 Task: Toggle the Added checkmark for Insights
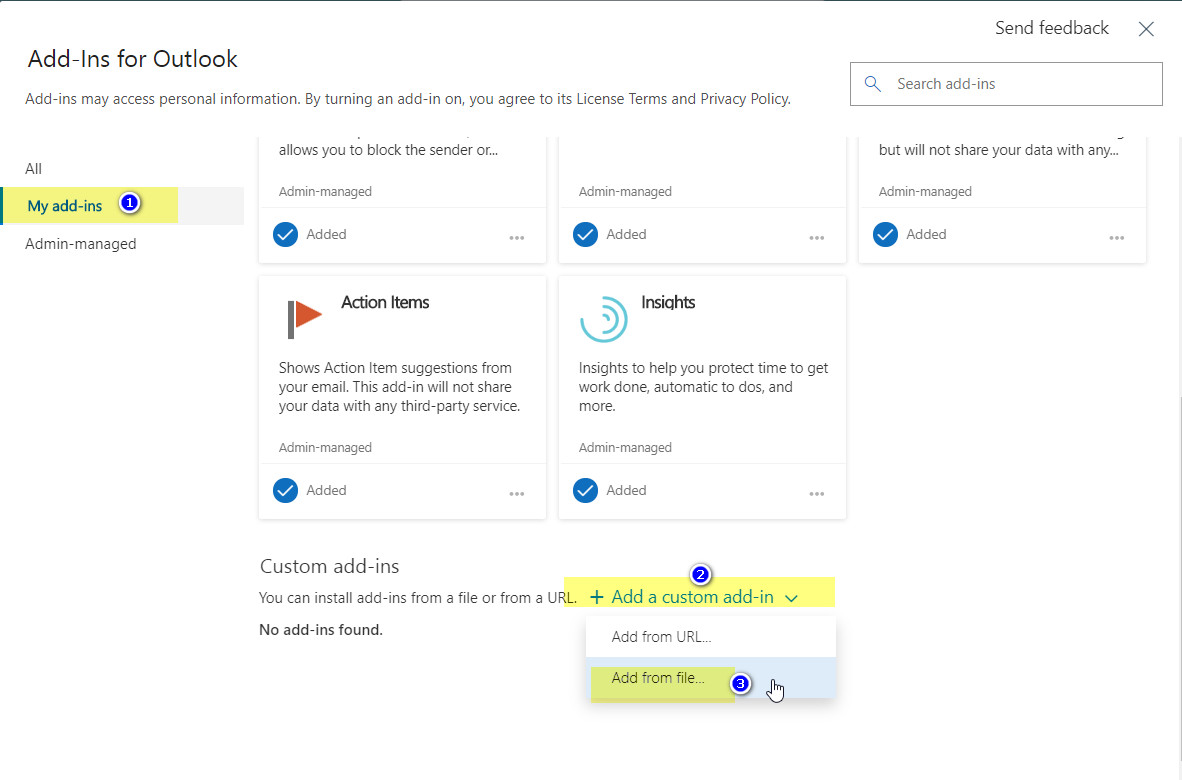(x=586, y=490)
